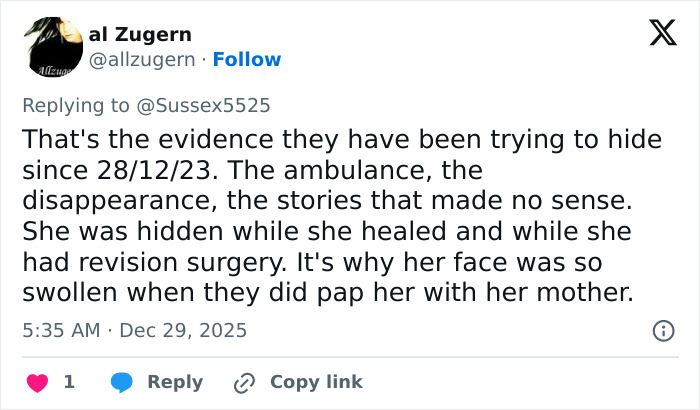This screenshot has height=410, width=700.
Task: Click the chain link icon
Action: pos(244,382)
